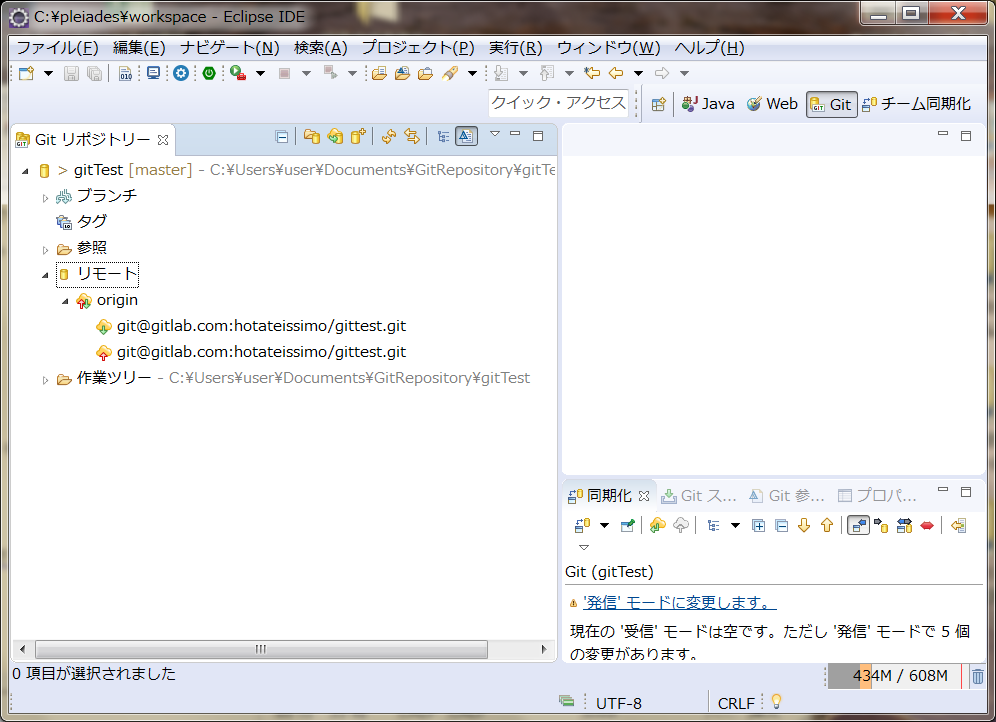Screen dimensions: 996x722
Task: Click the Refresh icon in Git Repositories view
Action: (389, 137)
